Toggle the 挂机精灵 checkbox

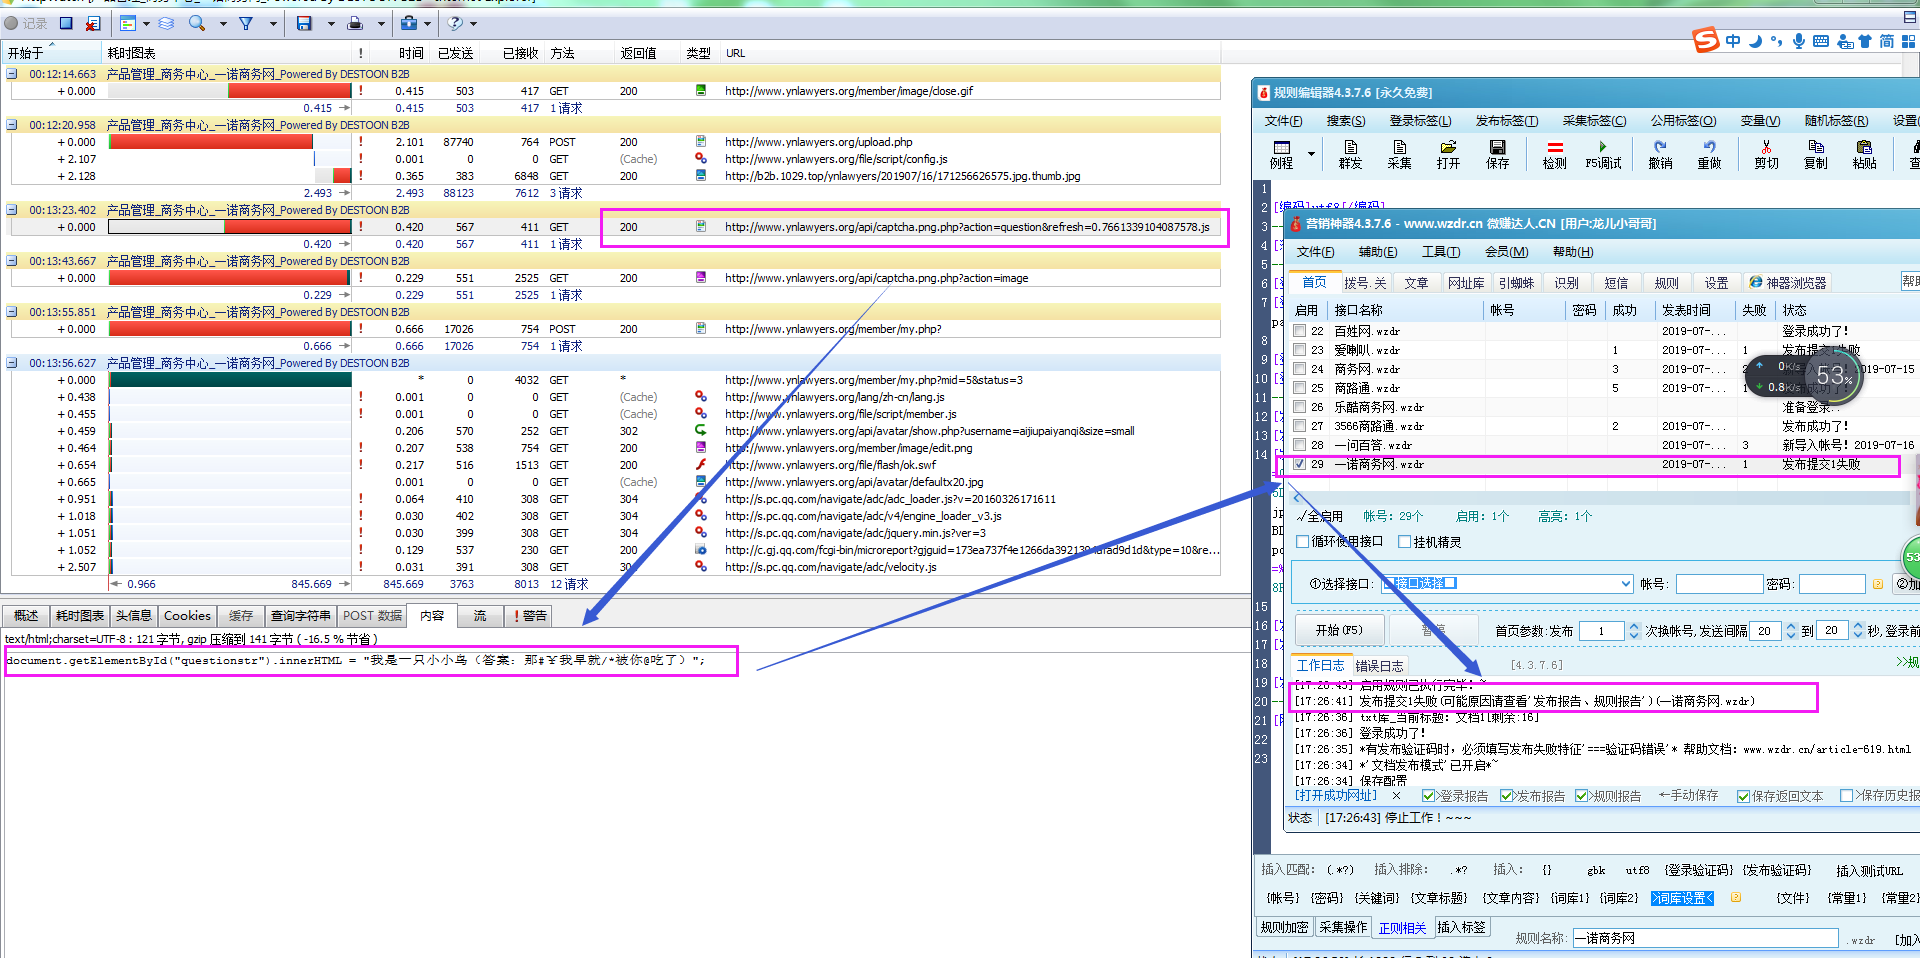pos(1405,542)
